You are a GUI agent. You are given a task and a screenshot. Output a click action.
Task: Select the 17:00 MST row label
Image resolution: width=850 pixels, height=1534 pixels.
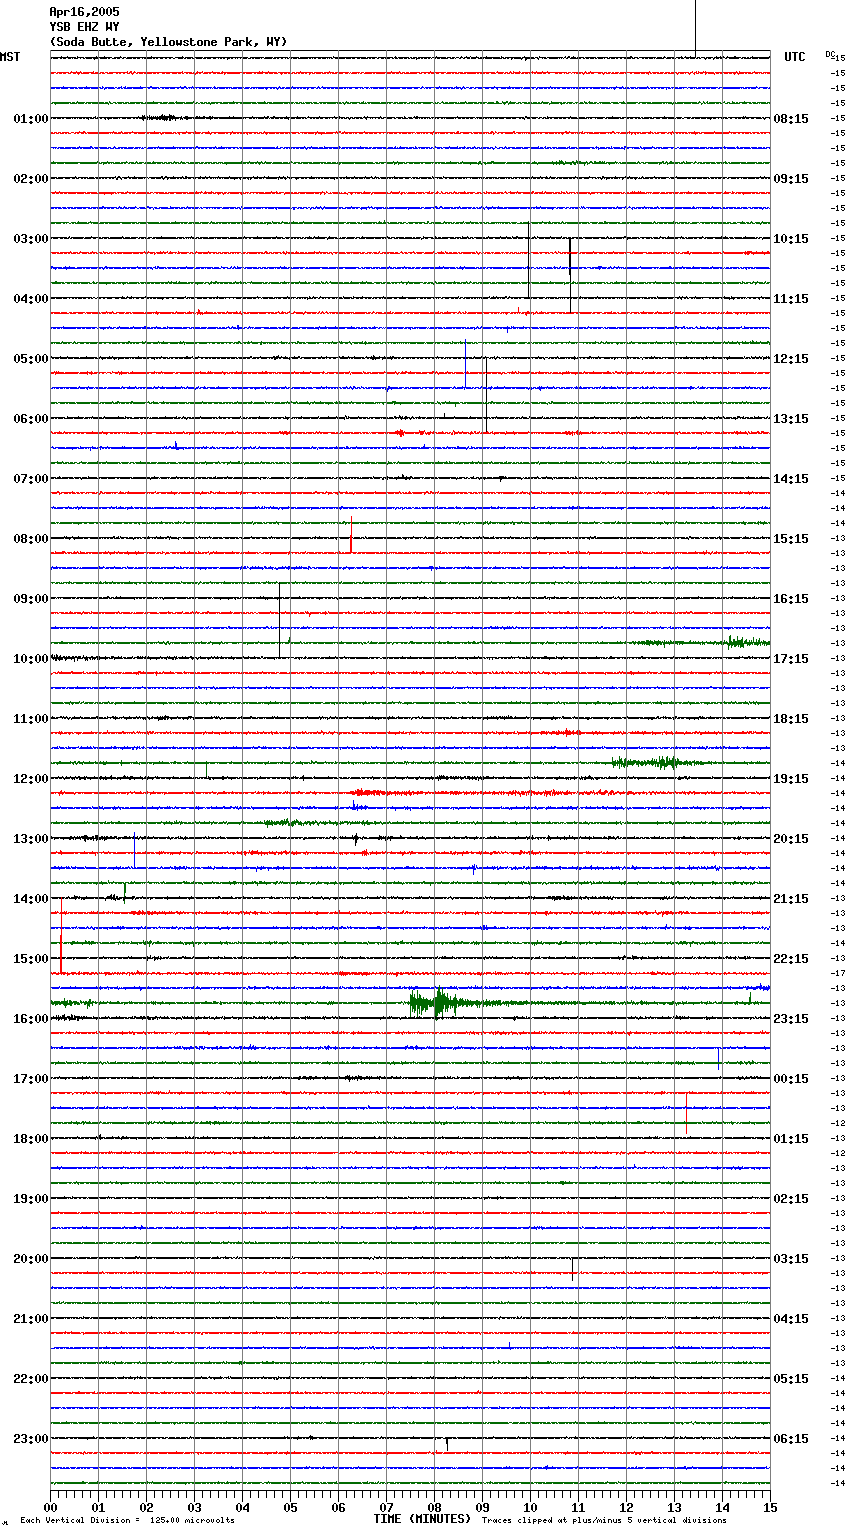(x=31, y=1079)
